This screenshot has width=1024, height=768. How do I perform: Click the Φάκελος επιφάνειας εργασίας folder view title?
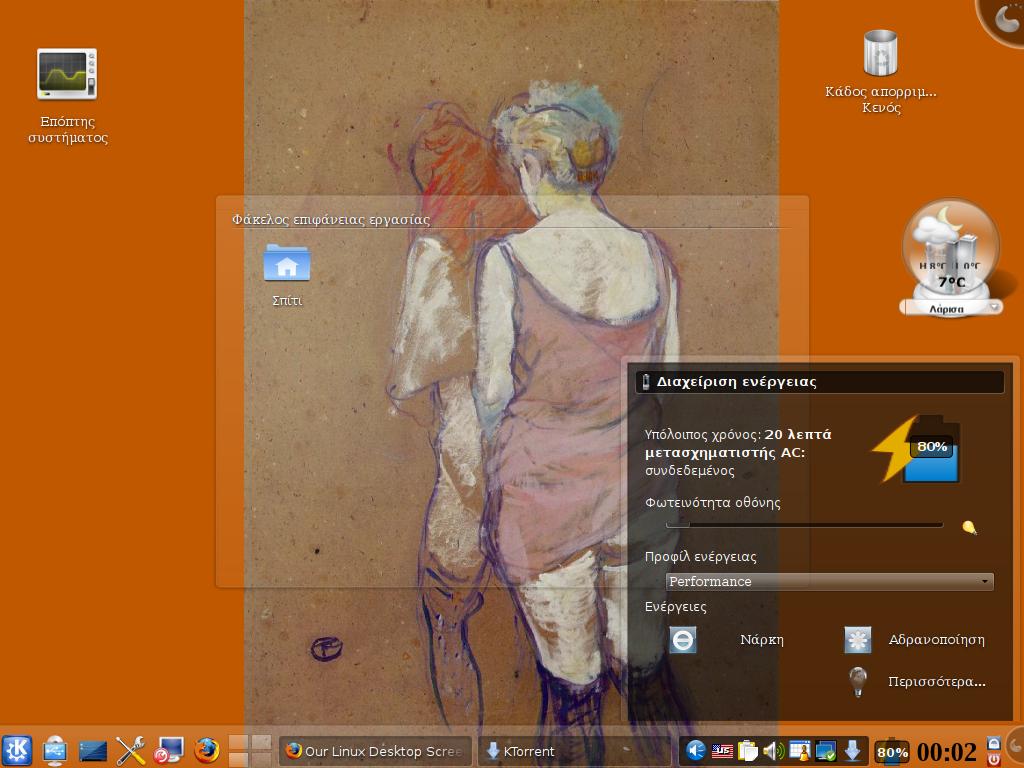[331, 219]
